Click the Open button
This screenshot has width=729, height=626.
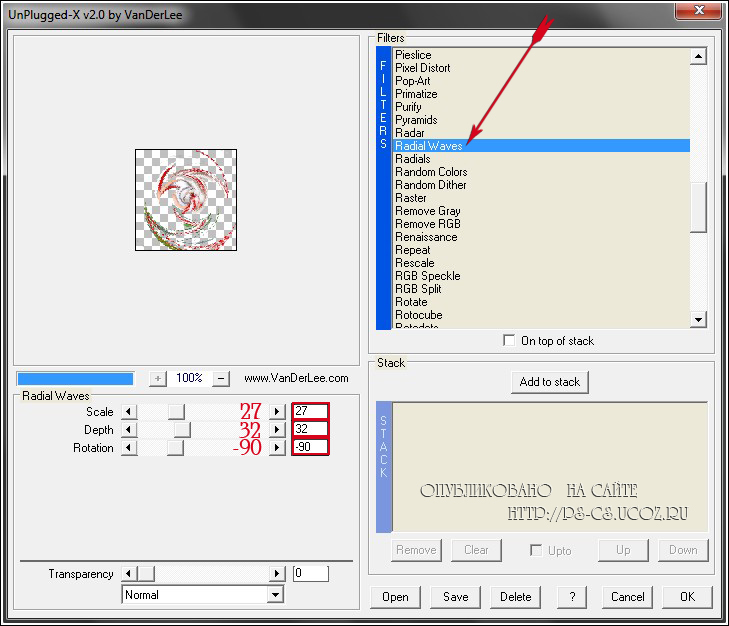(395, 597)
